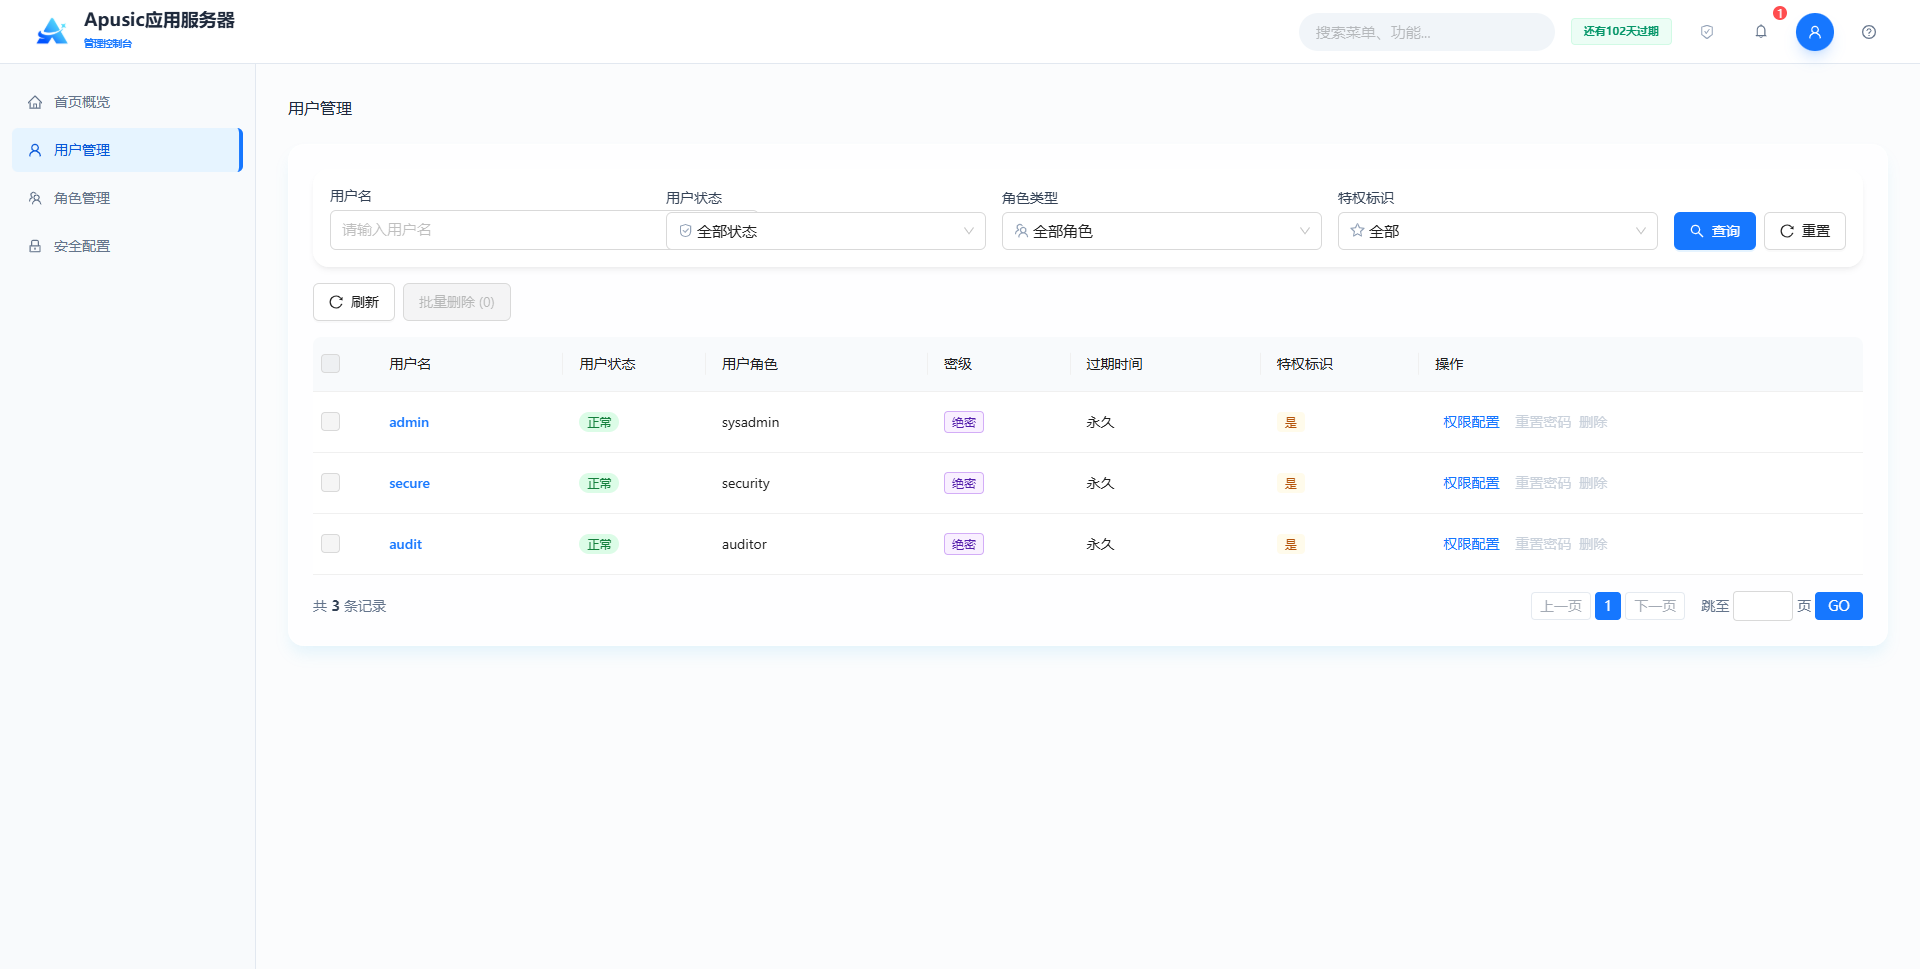
Task: Open 角色管理 in sidebar
Action: tap(127, 198)
